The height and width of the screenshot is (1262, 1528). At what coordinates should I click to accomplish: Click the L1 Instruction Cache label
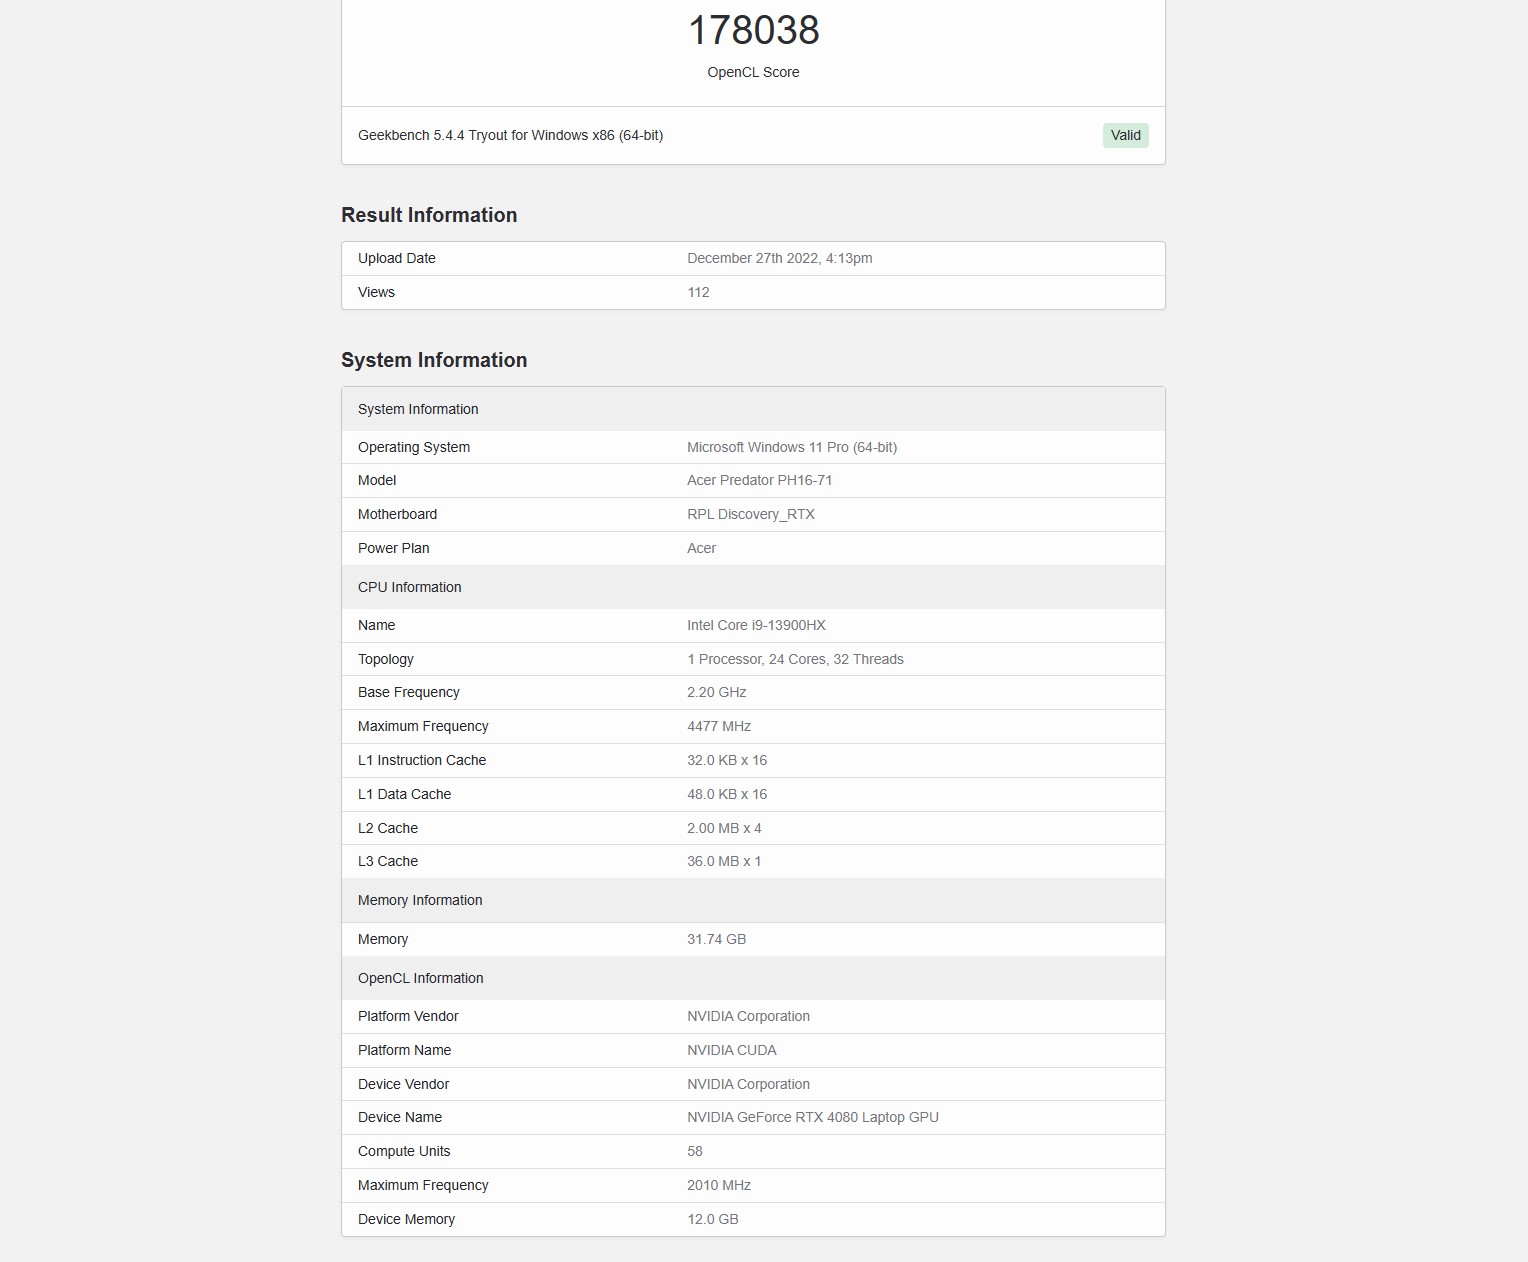pyautogui.click(x=422, y=760)
